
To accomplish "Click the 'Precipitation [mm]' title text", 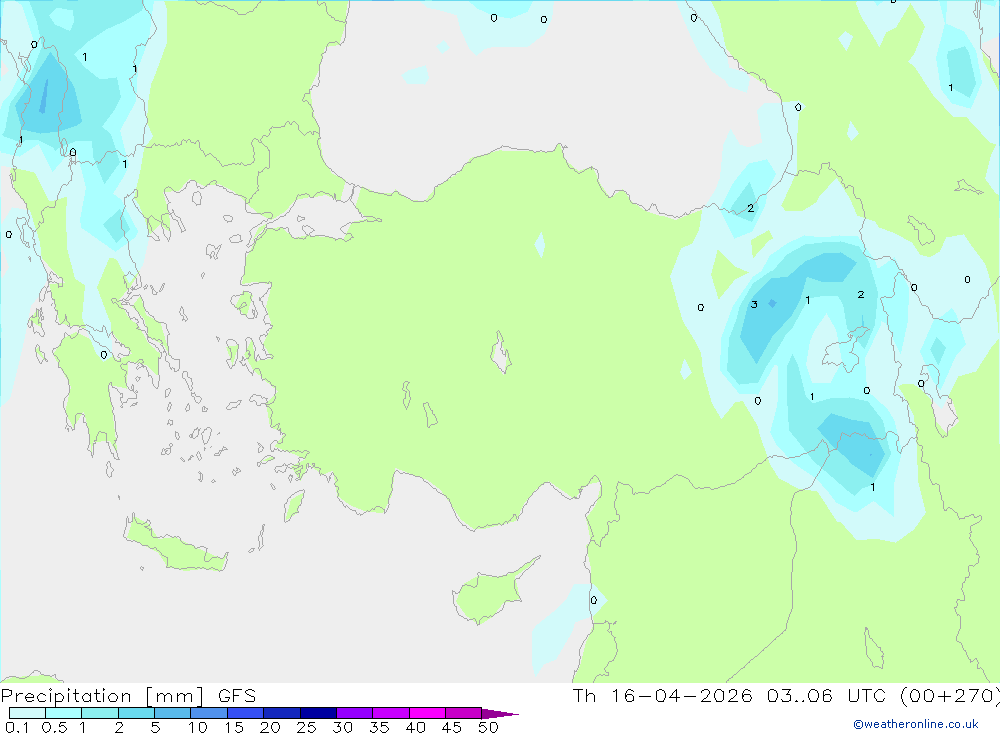I will 102,696.
